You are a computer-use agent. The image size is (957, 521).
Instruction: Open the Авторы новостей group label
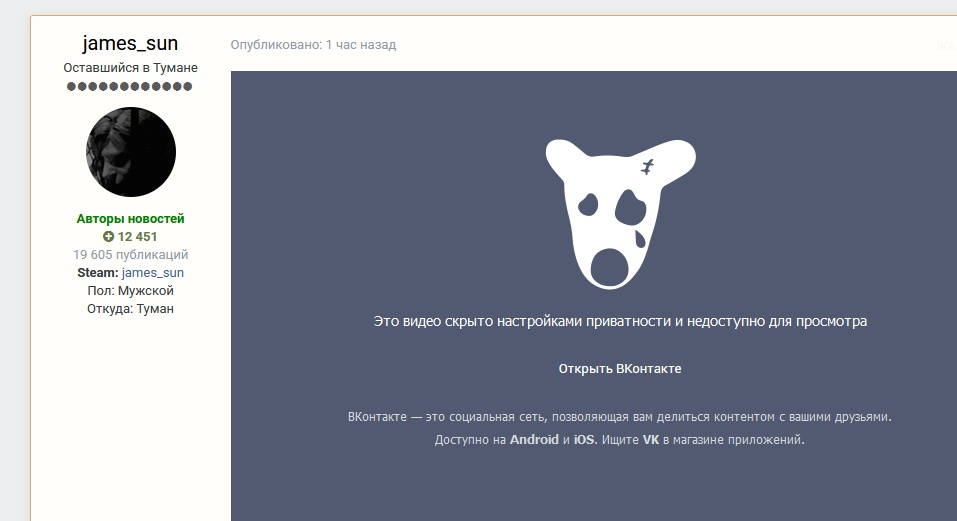(131, 218)
